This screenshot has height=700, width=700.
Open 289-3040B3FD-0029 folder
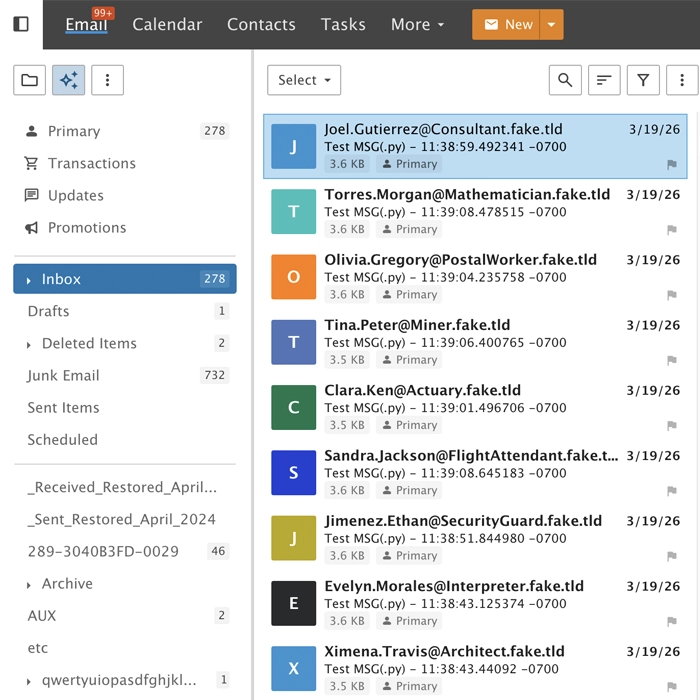click(x=125, y=551)
